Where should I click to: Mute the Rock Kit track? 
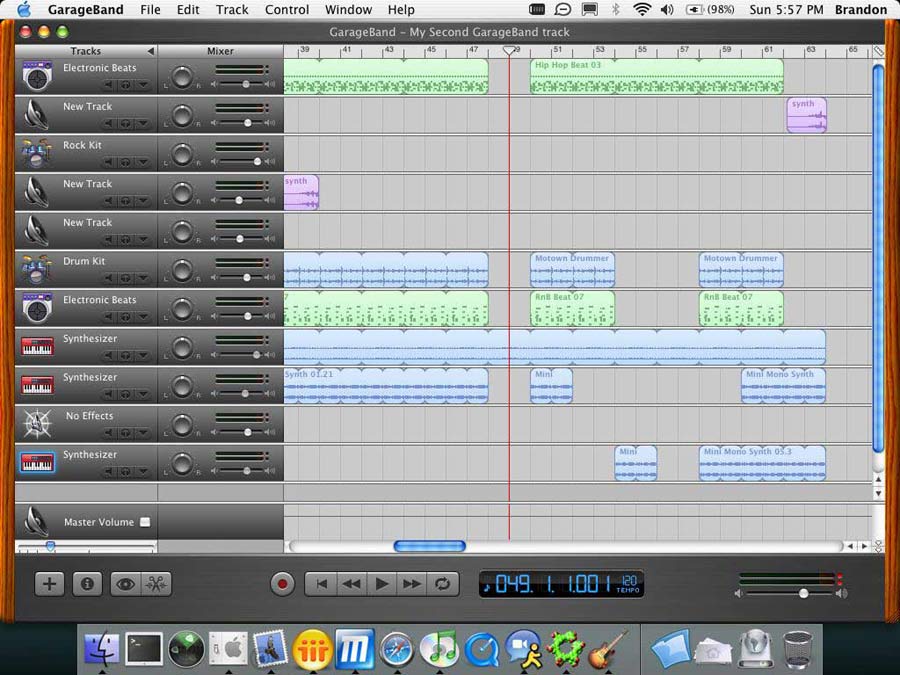(x=108, y=162)
